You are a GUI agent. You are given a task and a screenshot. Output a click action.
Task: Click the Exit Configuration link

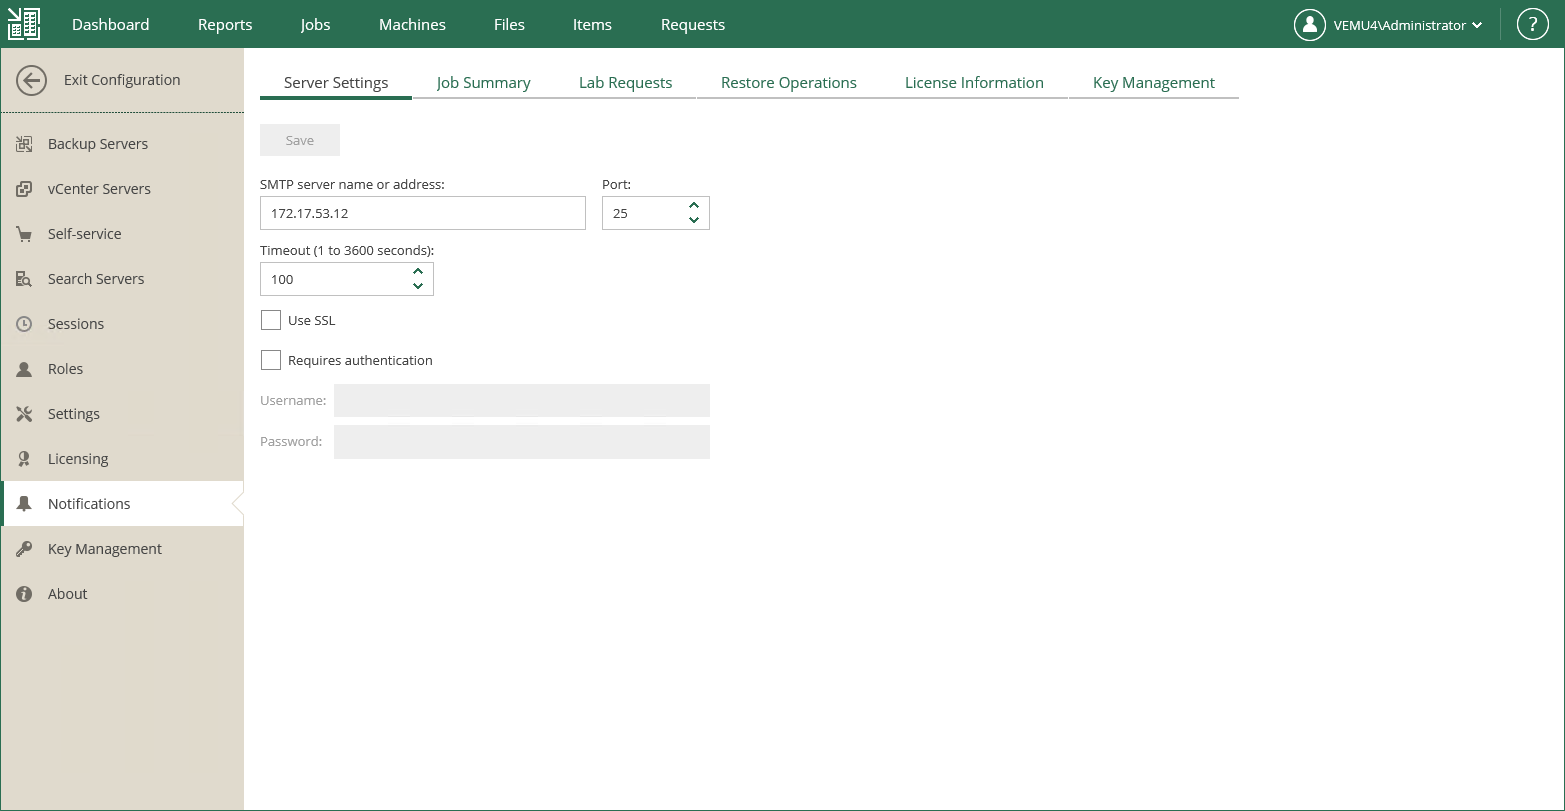point(122,80)
